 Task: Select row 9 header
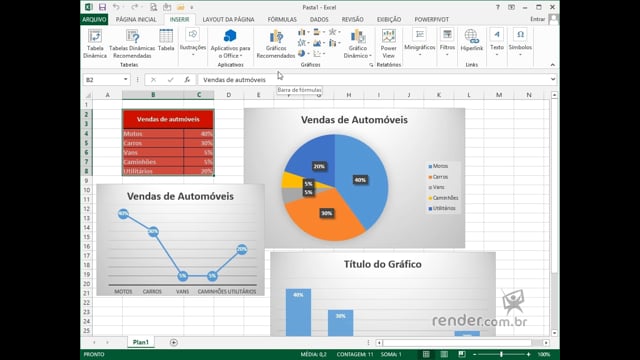[87, 180]
